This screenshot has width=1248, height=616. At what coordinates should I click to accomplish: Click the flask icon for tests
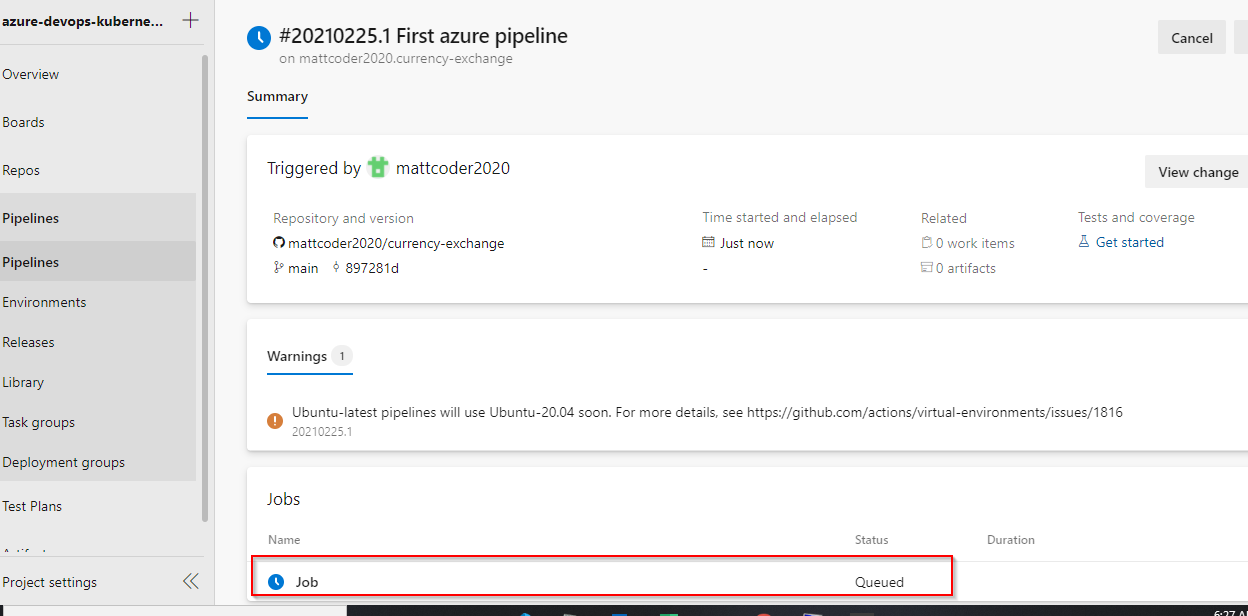pyautogui.click(x=1084, y=242)
